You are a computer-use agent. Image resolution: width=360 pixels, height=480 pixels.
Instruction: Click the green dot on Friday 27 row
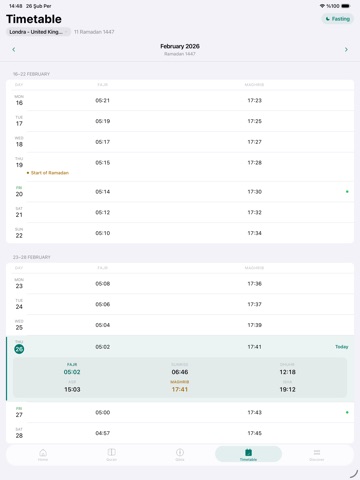click(347, 412)
